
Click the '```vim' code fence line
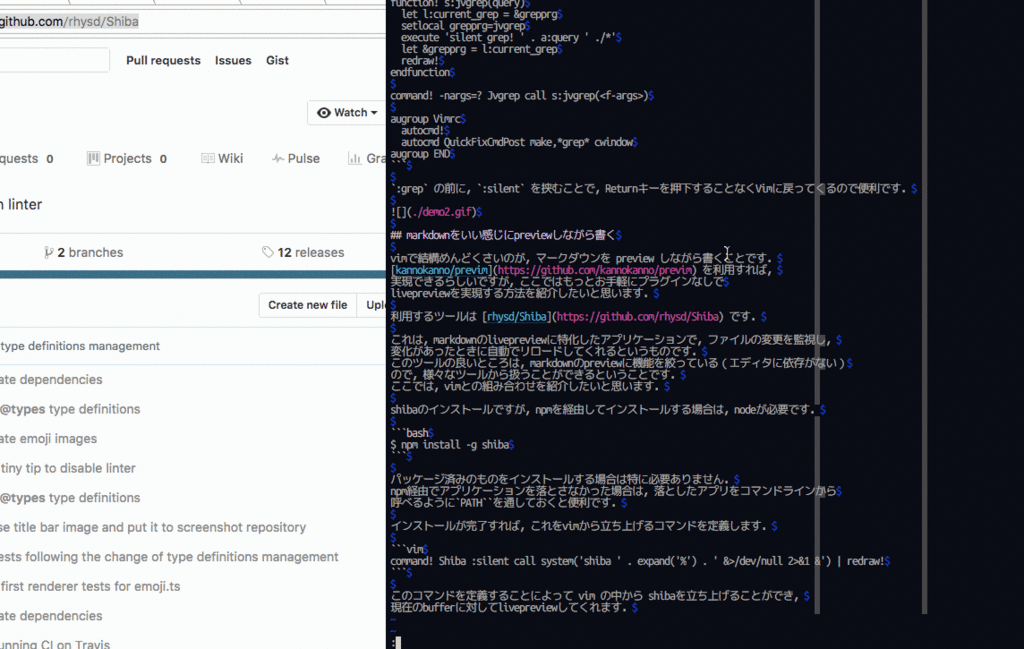[409, 549]
